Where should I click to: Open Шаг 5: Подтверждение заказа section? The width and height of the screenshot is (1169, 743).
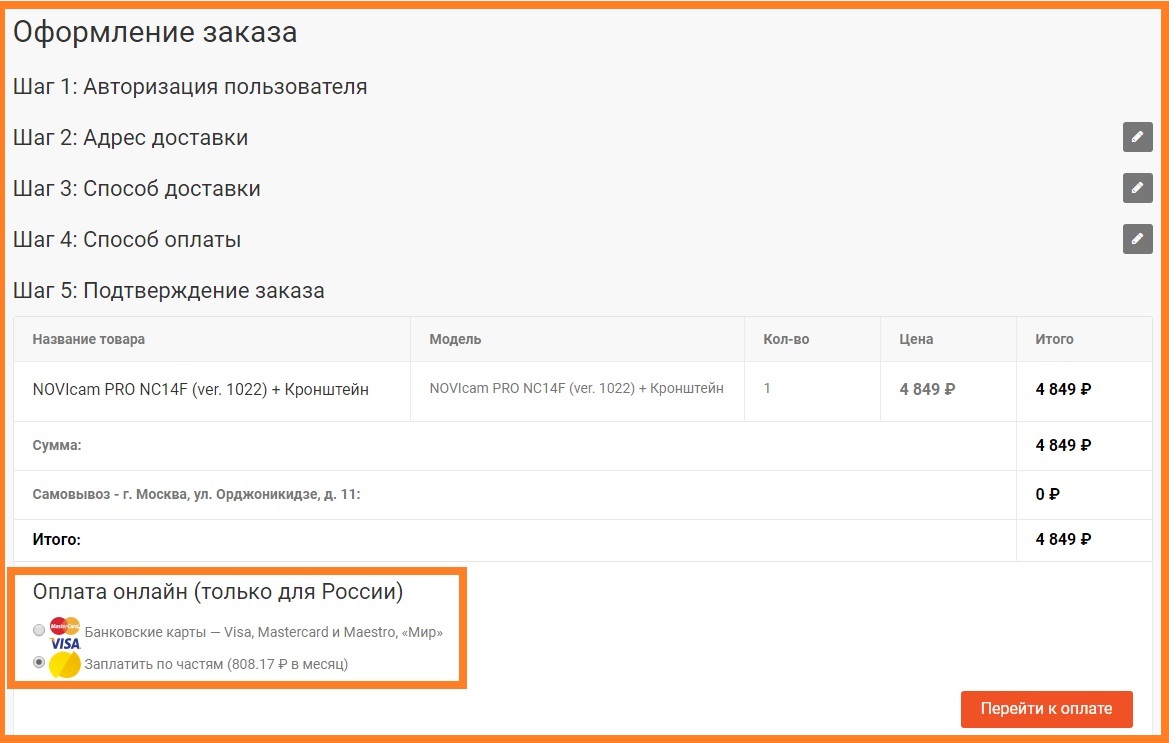coord(168,291)
